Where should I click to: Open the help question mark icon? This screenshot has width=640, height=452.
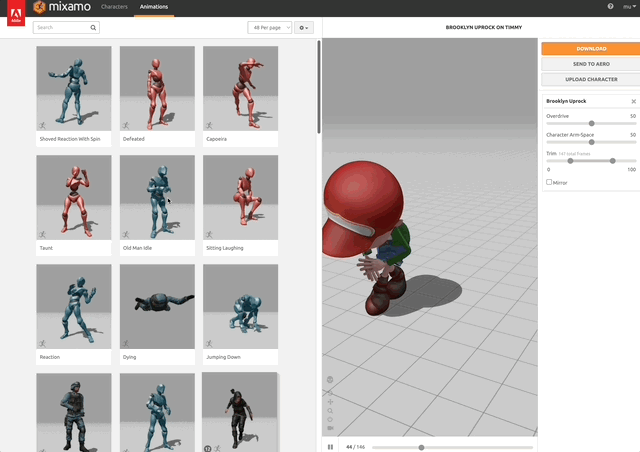pos(610,6)
